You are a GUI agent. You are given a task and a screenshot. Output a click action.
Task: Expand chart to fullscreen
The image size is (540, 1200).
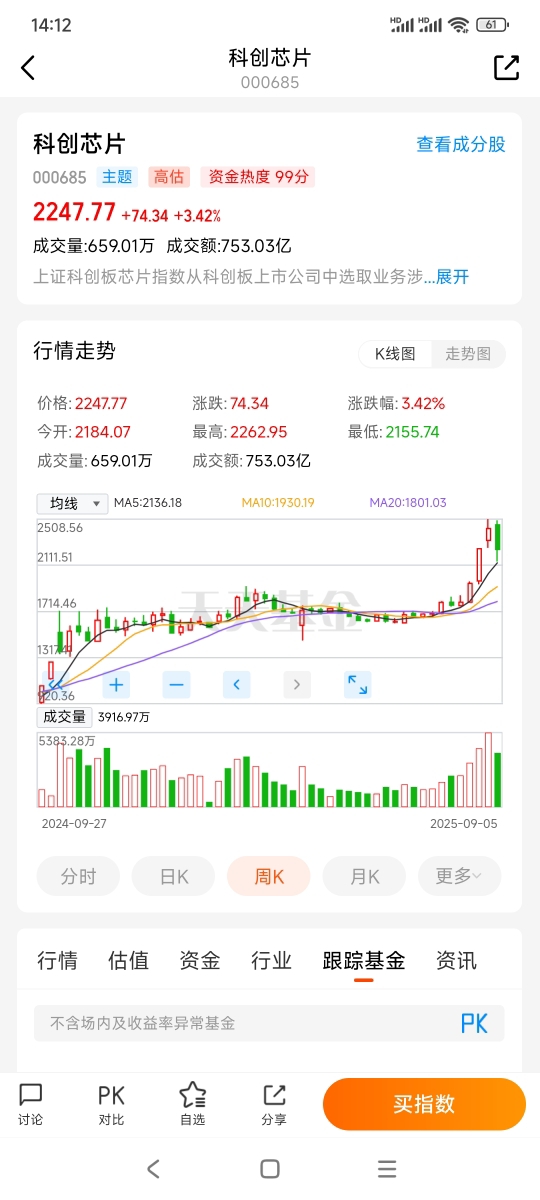357,685
